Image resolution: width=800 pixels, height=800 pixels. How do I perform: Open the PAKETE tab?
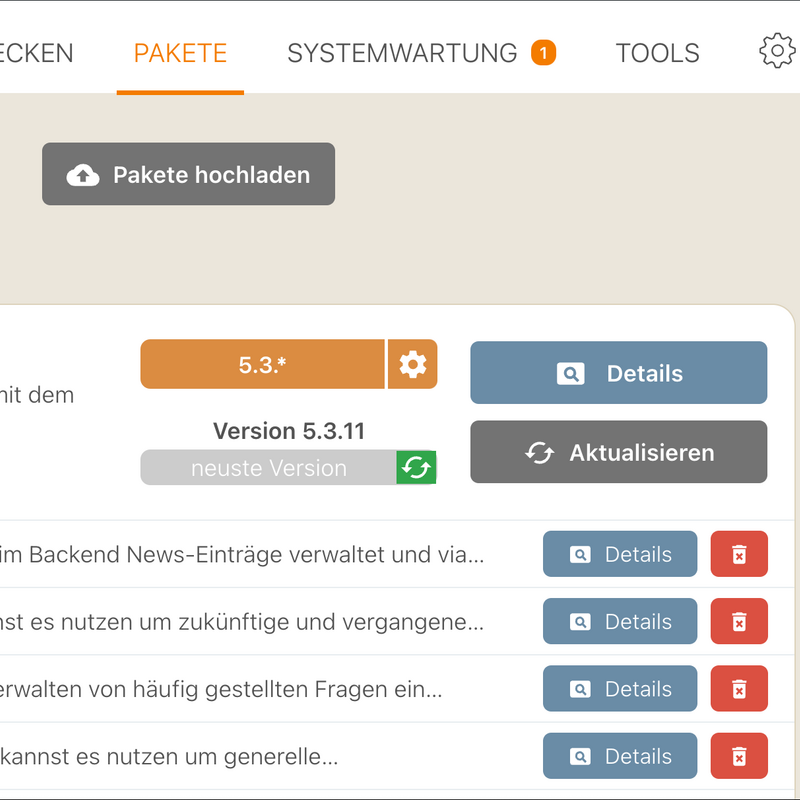[x=180, y=53]
